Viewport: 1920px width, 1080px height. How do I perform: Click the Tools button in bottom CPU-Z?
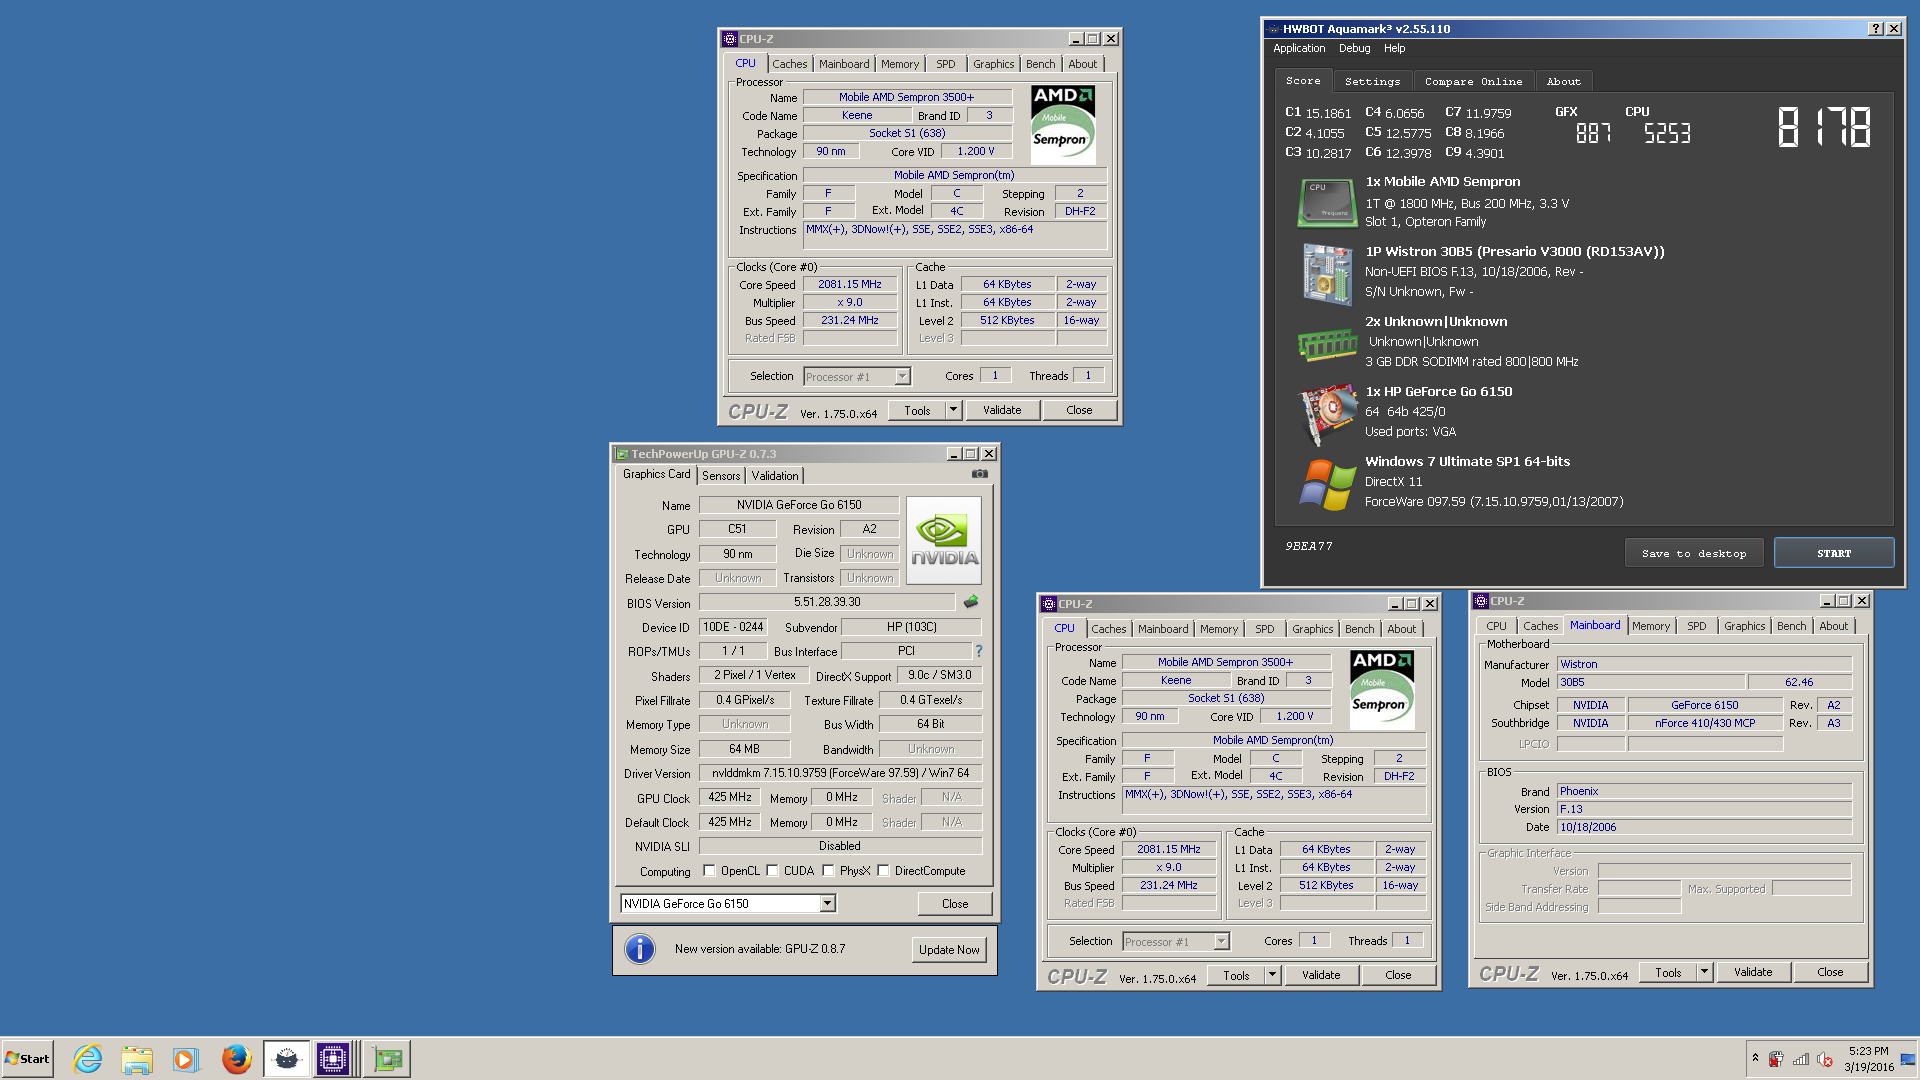click(1236, 975)
